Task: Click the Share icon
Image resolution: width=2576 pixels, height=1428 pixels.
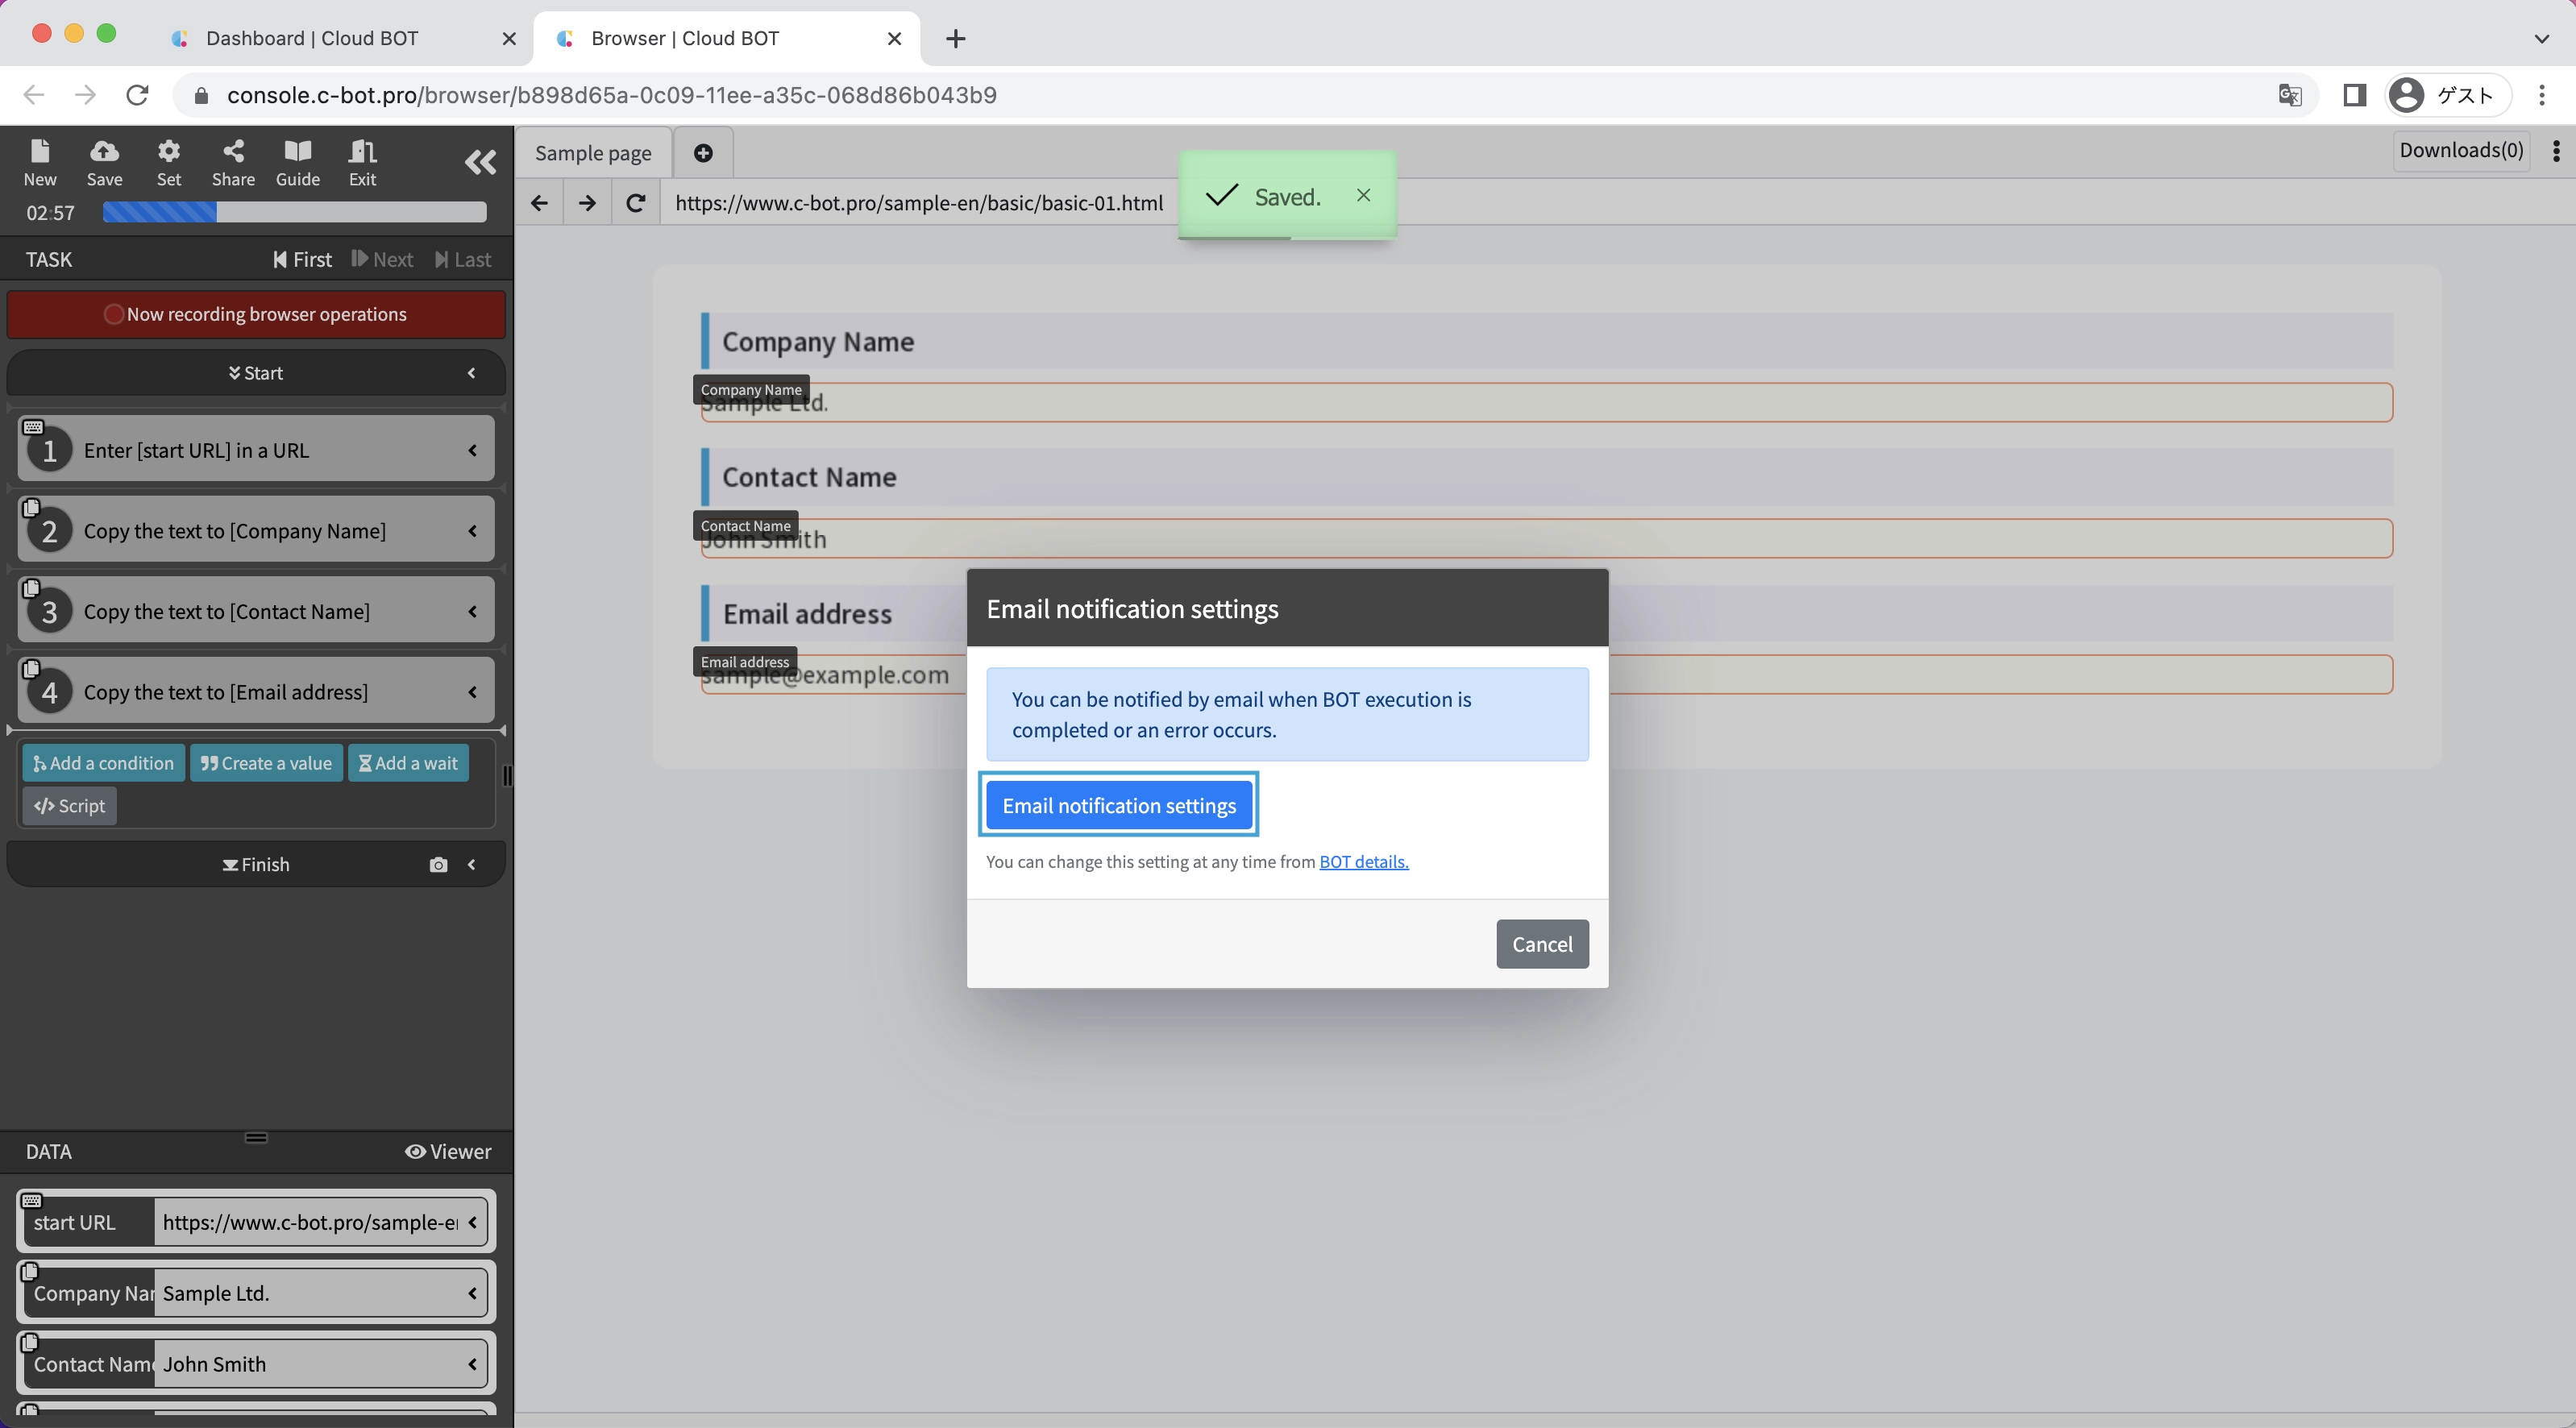Action: (233, 161)
